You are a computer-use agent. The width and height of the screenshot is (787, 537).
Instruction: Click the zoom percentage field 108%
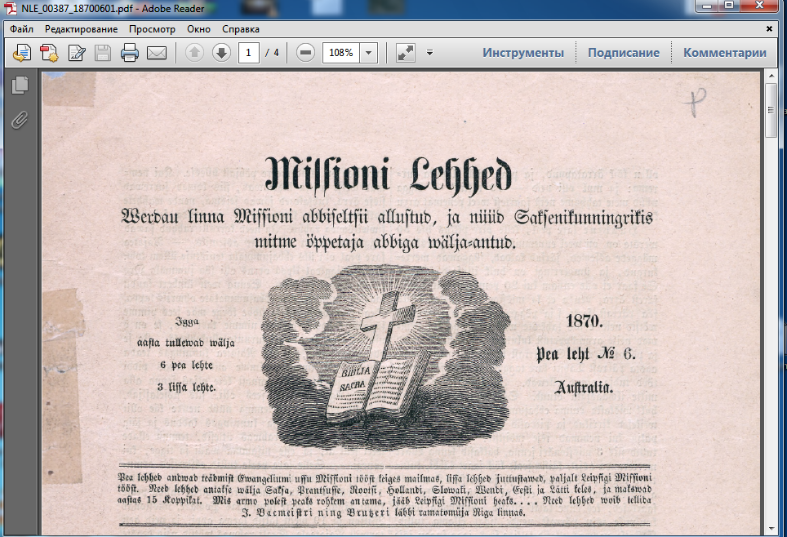coord(341,52)
